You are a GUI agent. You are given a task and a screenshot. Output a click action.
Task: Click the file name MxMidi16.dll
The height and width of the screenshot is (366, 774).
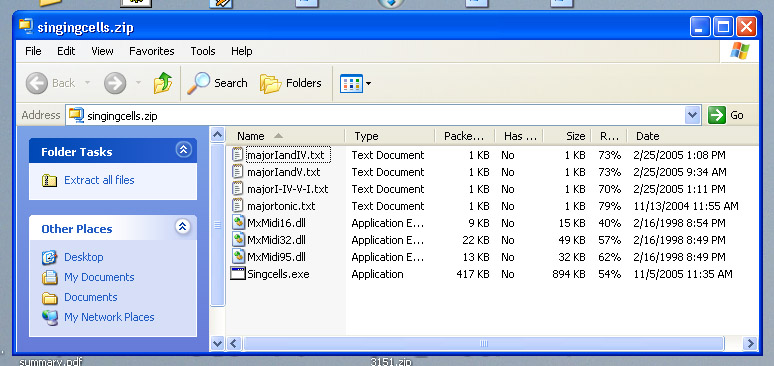coord(276,223)
